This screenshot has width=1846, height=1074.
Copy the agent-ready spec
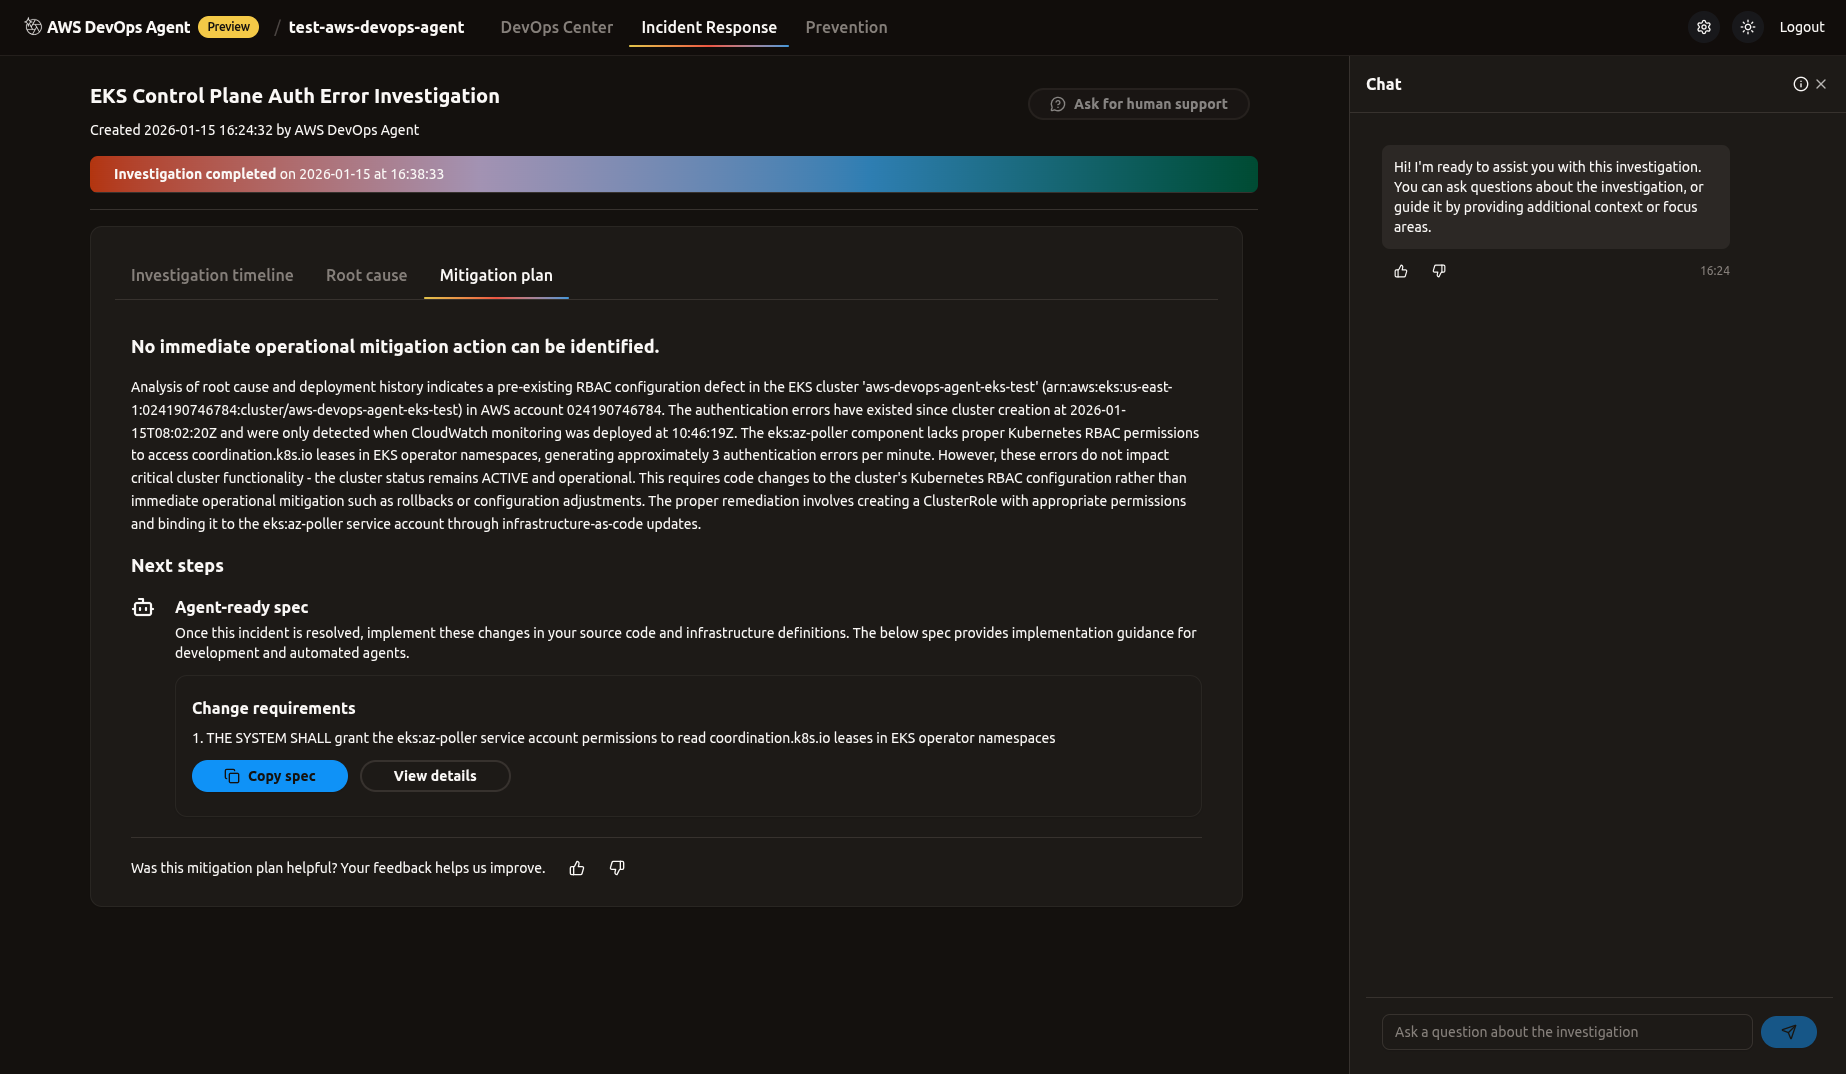(x=270, y=776)
